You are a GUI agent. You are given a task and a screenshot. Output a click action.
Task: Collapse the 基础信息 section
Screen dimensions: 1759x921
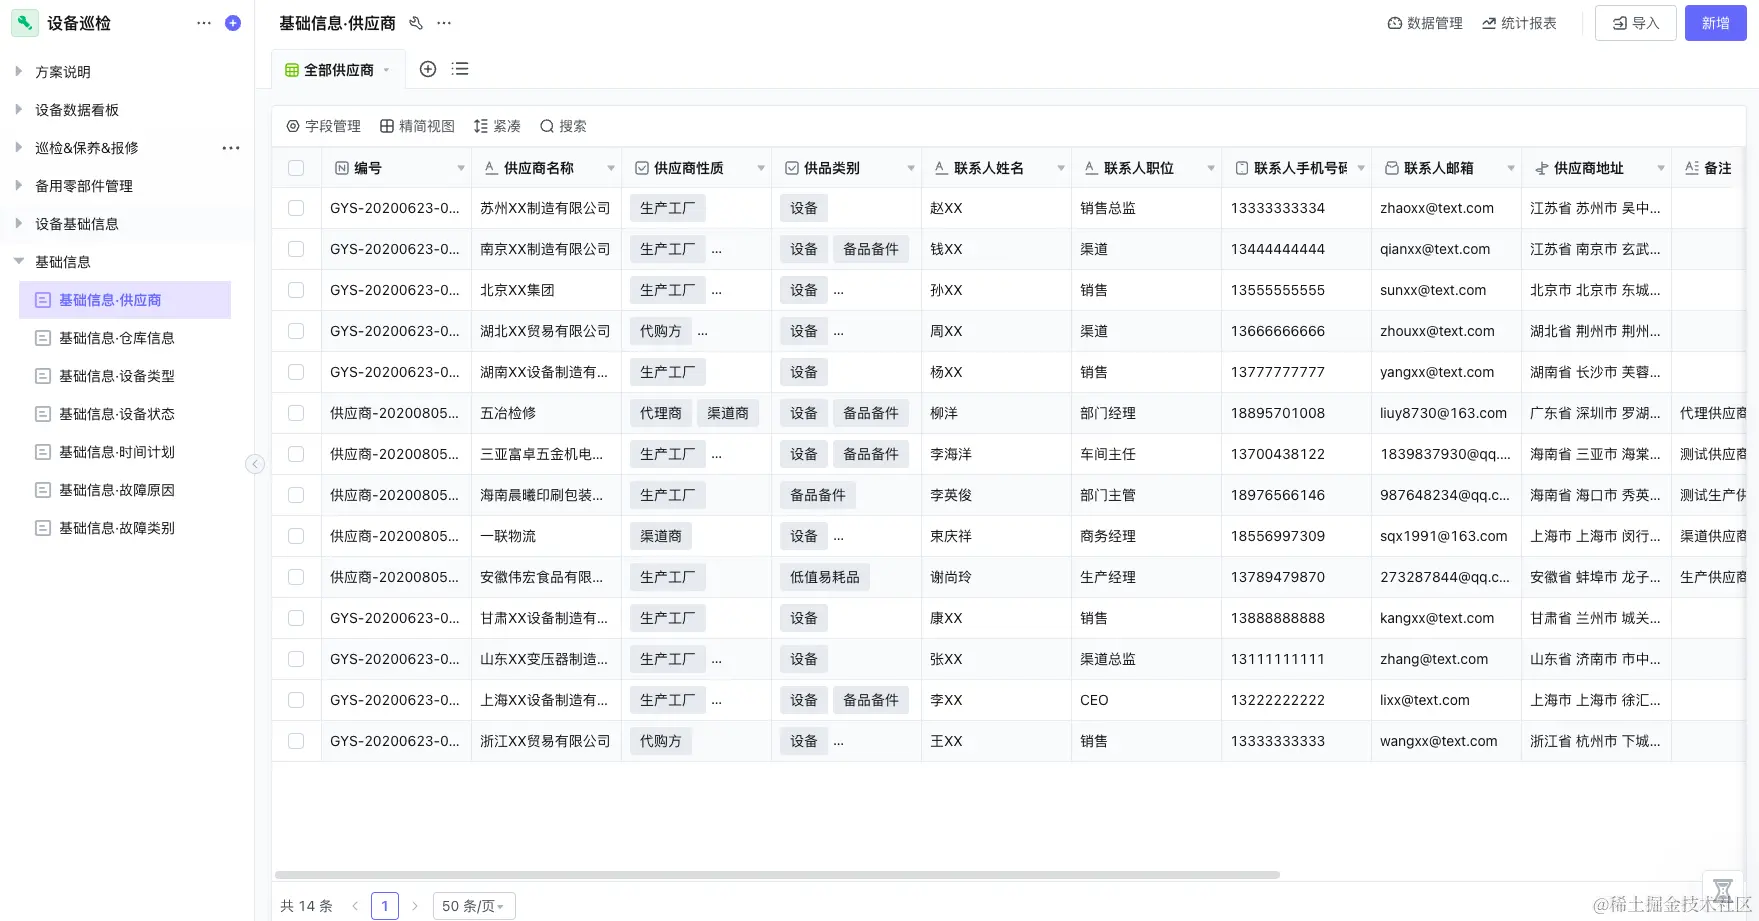pos(18,261)
